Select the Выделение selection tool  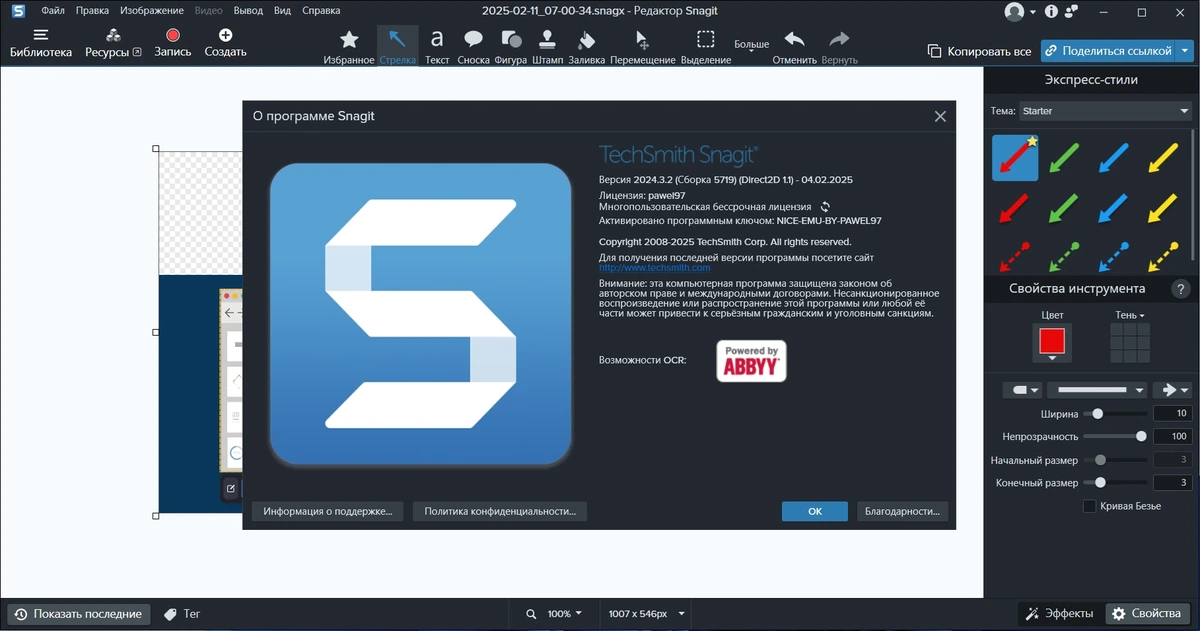point(706,46)
